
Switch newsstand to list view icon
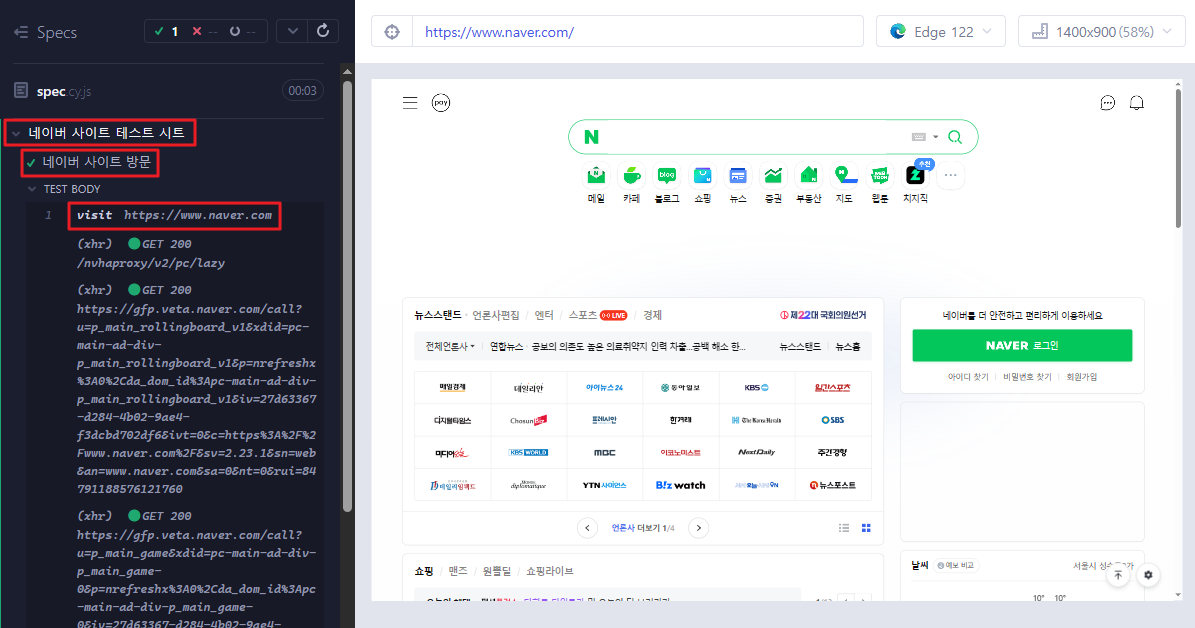click(x=844, y=528)
